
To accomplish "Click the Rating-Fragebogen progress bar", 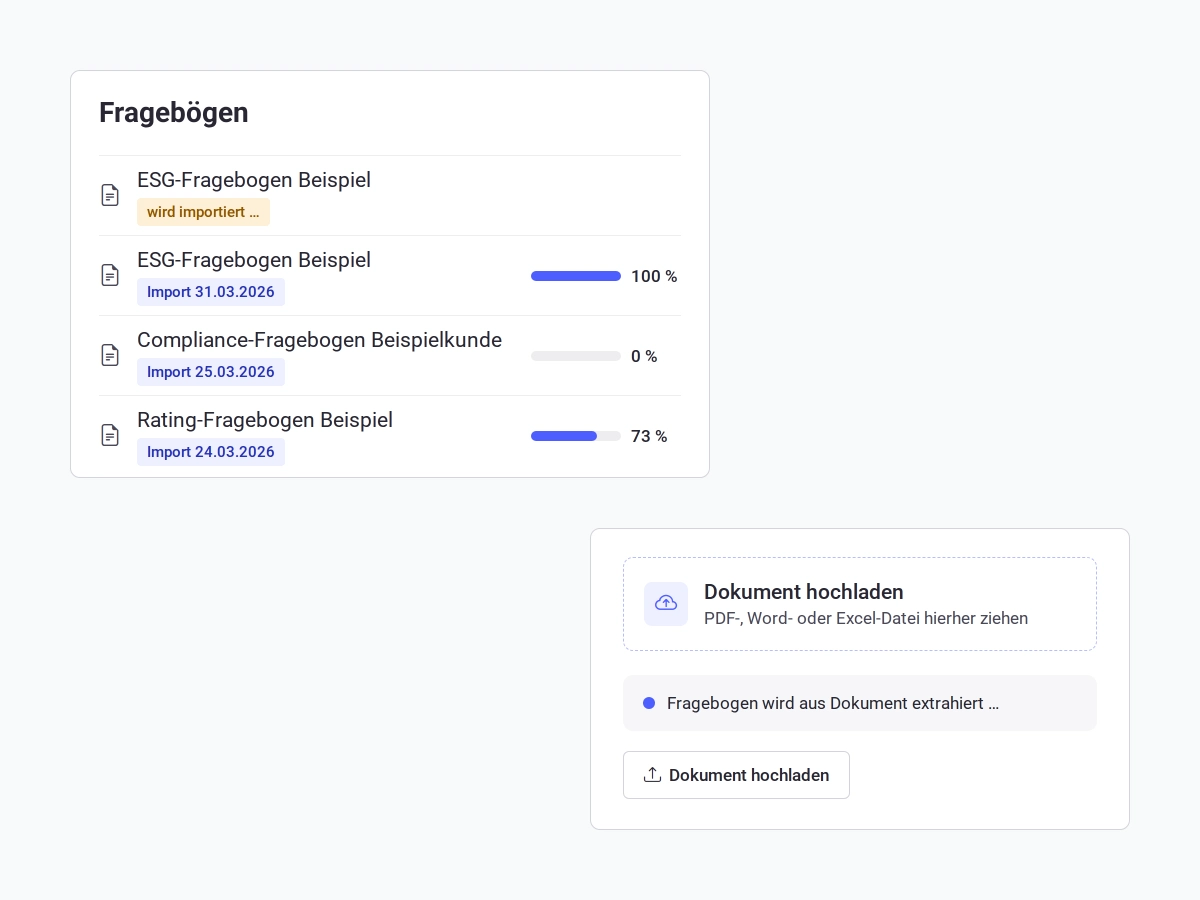I will tap(576, 436).
